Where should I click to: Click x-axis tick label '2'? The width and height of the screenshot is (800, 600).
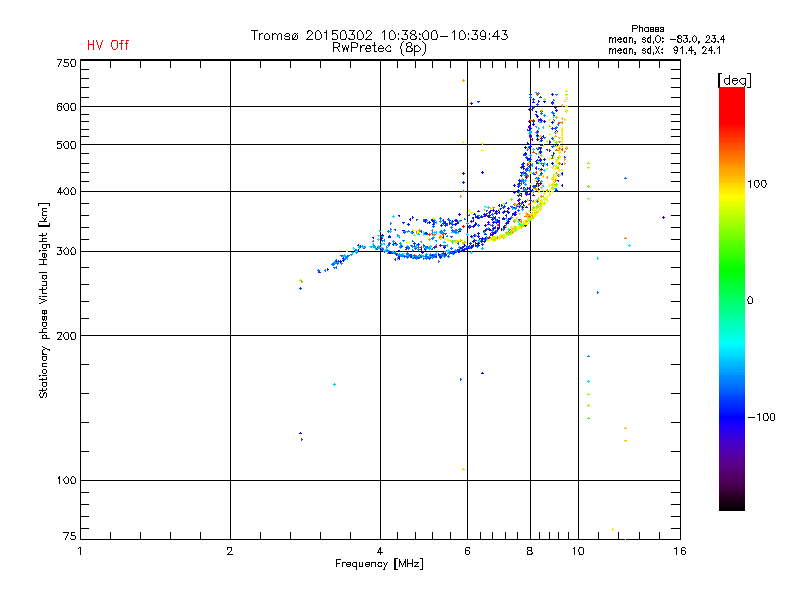230,551
